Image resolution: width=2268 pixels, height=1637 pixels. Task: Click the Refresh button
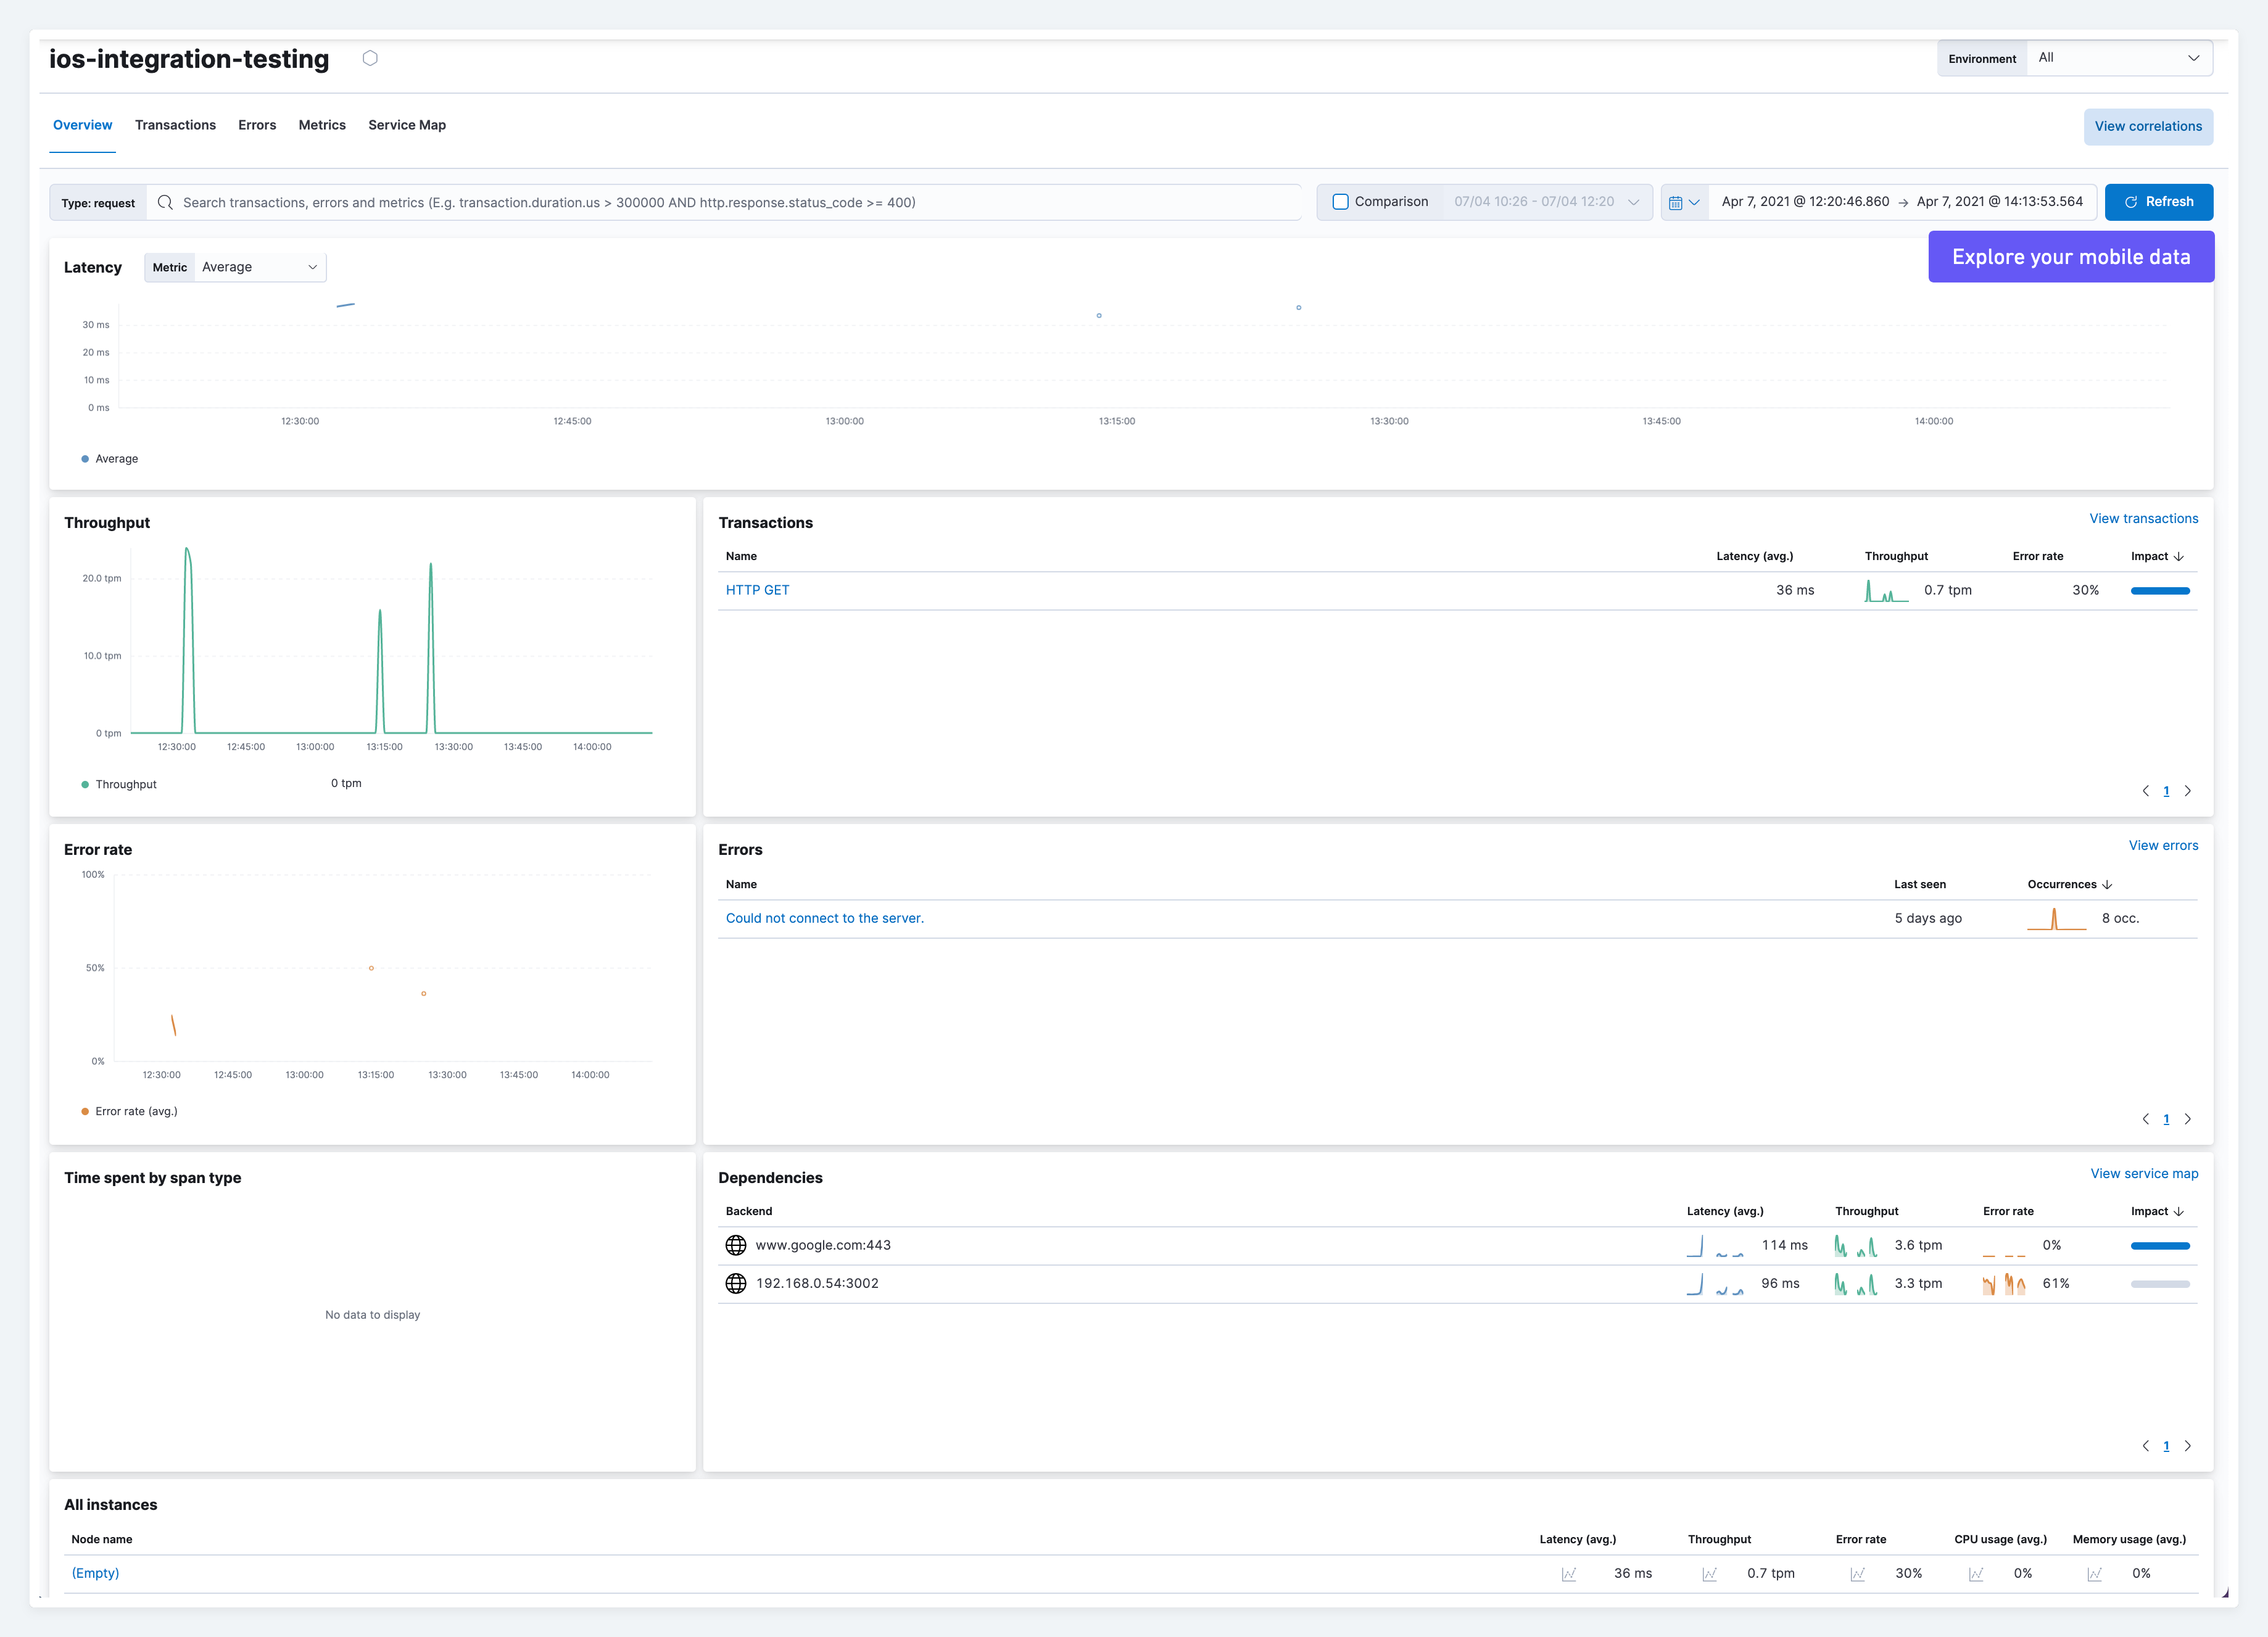coord(2158,202)
